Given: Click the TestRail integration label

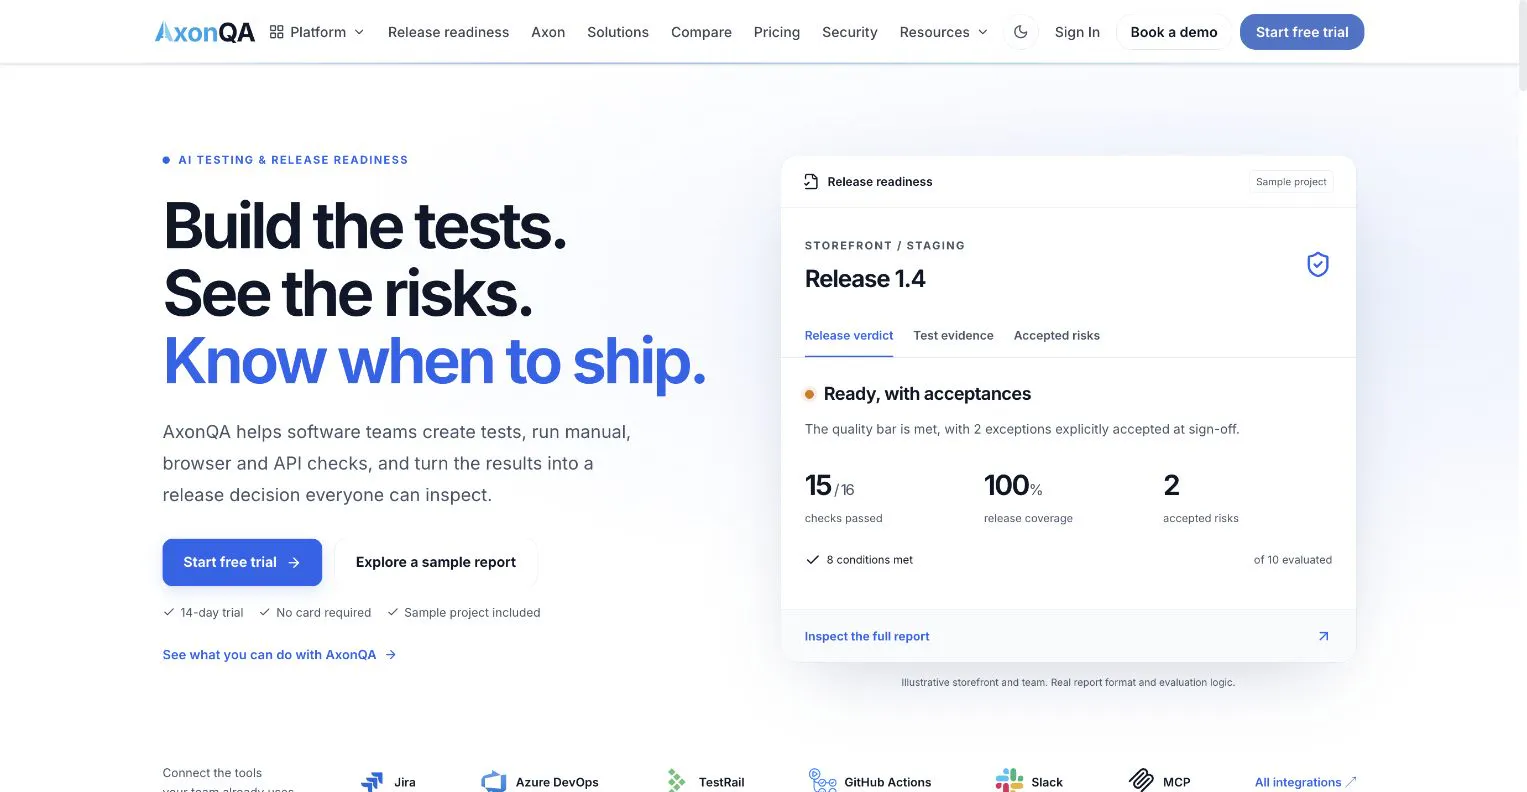Looking at the screenshot, I should (x=722, y=782).
